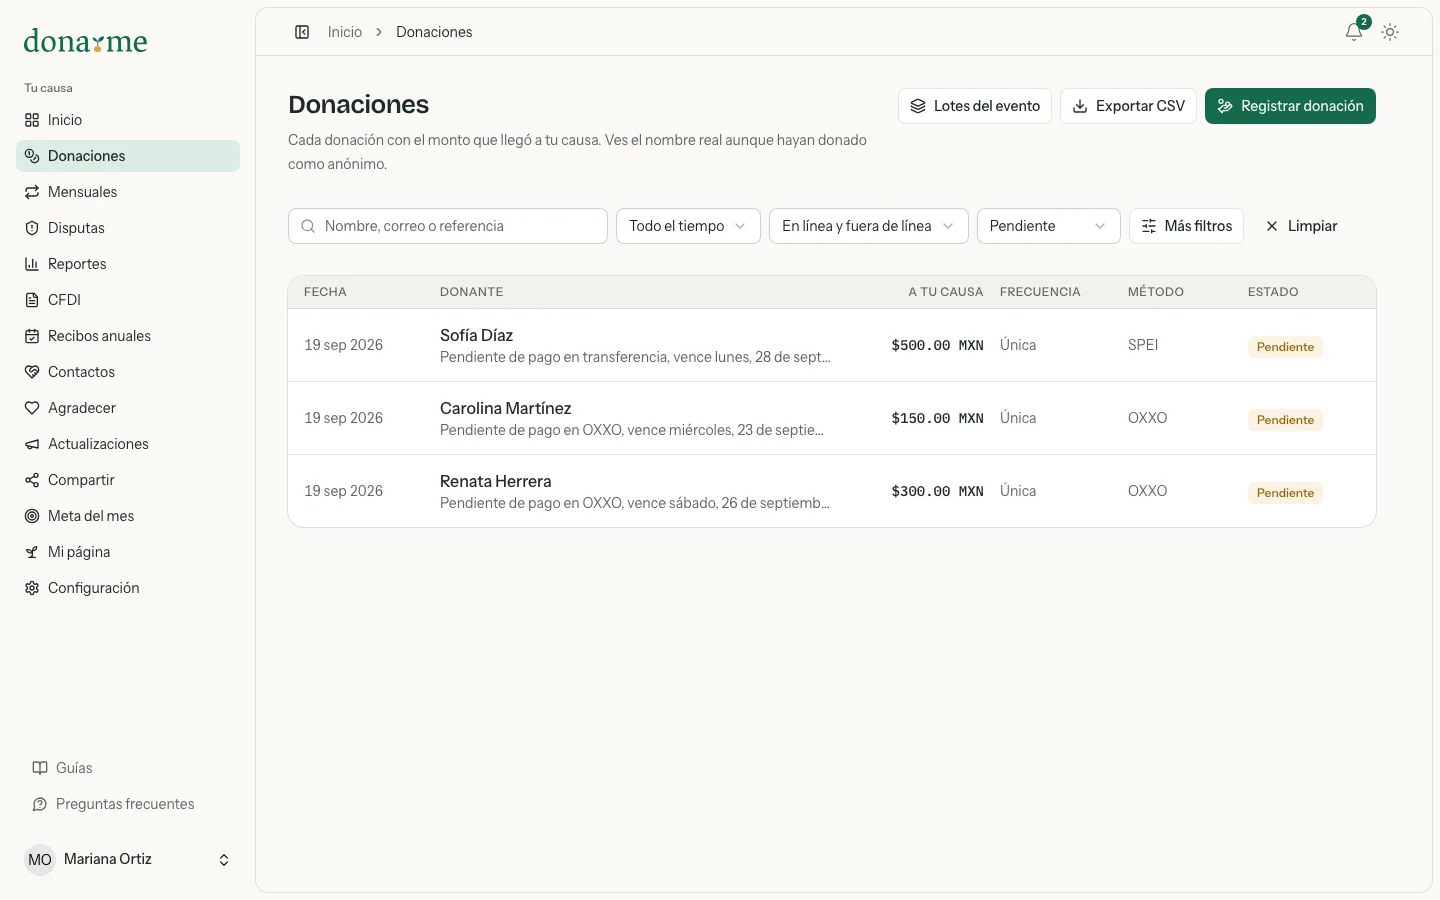Click the Disputas shield icon
This screenshot has width=1440, height=900.
click(x=32, y=228)
